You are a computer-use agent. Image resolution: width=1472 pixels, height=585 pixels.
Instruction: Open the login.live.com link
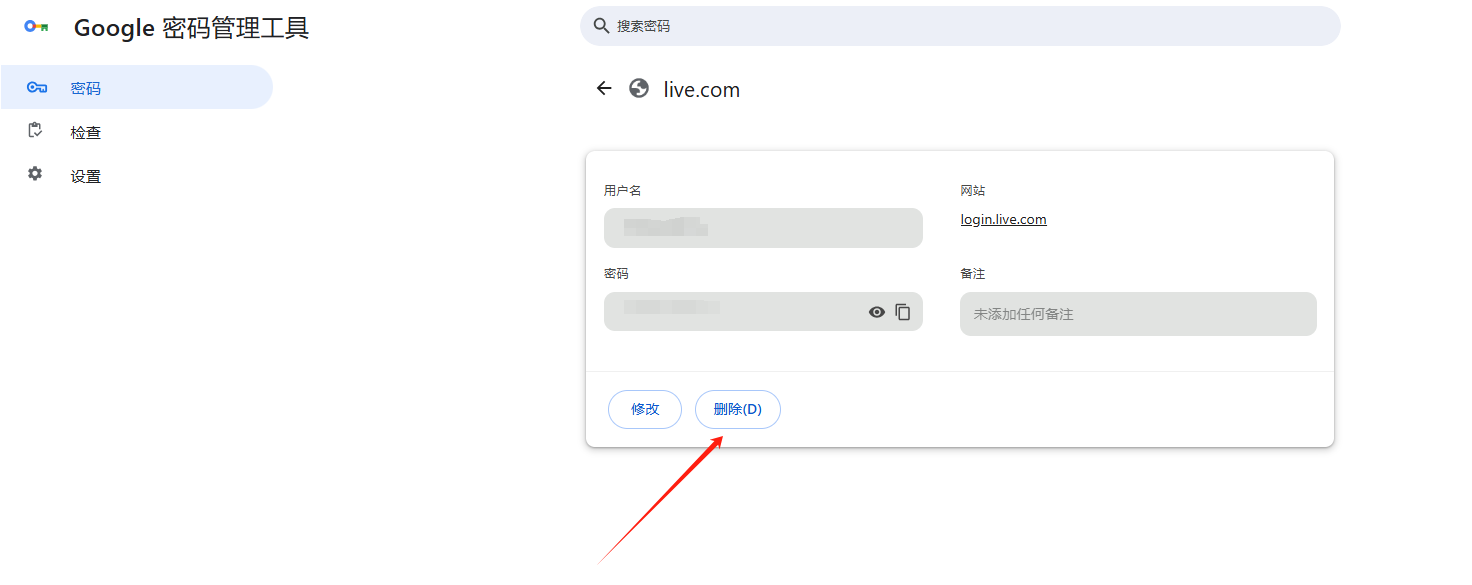(1003, 220)
